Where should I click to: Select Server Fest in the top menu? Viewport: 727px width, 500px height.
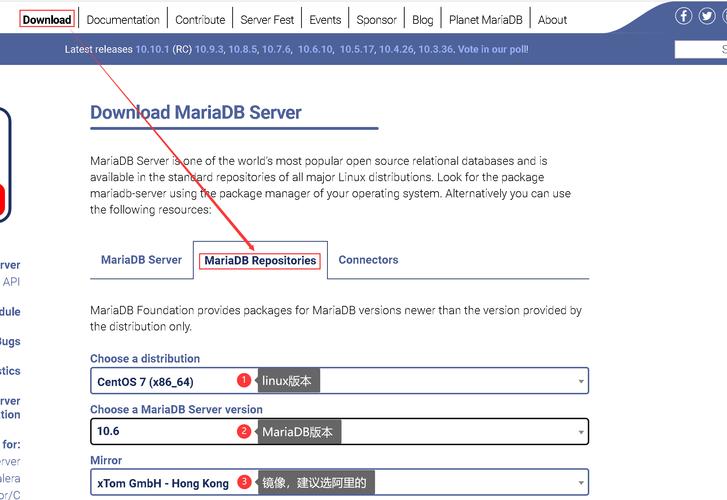click(x=267, y=20)
